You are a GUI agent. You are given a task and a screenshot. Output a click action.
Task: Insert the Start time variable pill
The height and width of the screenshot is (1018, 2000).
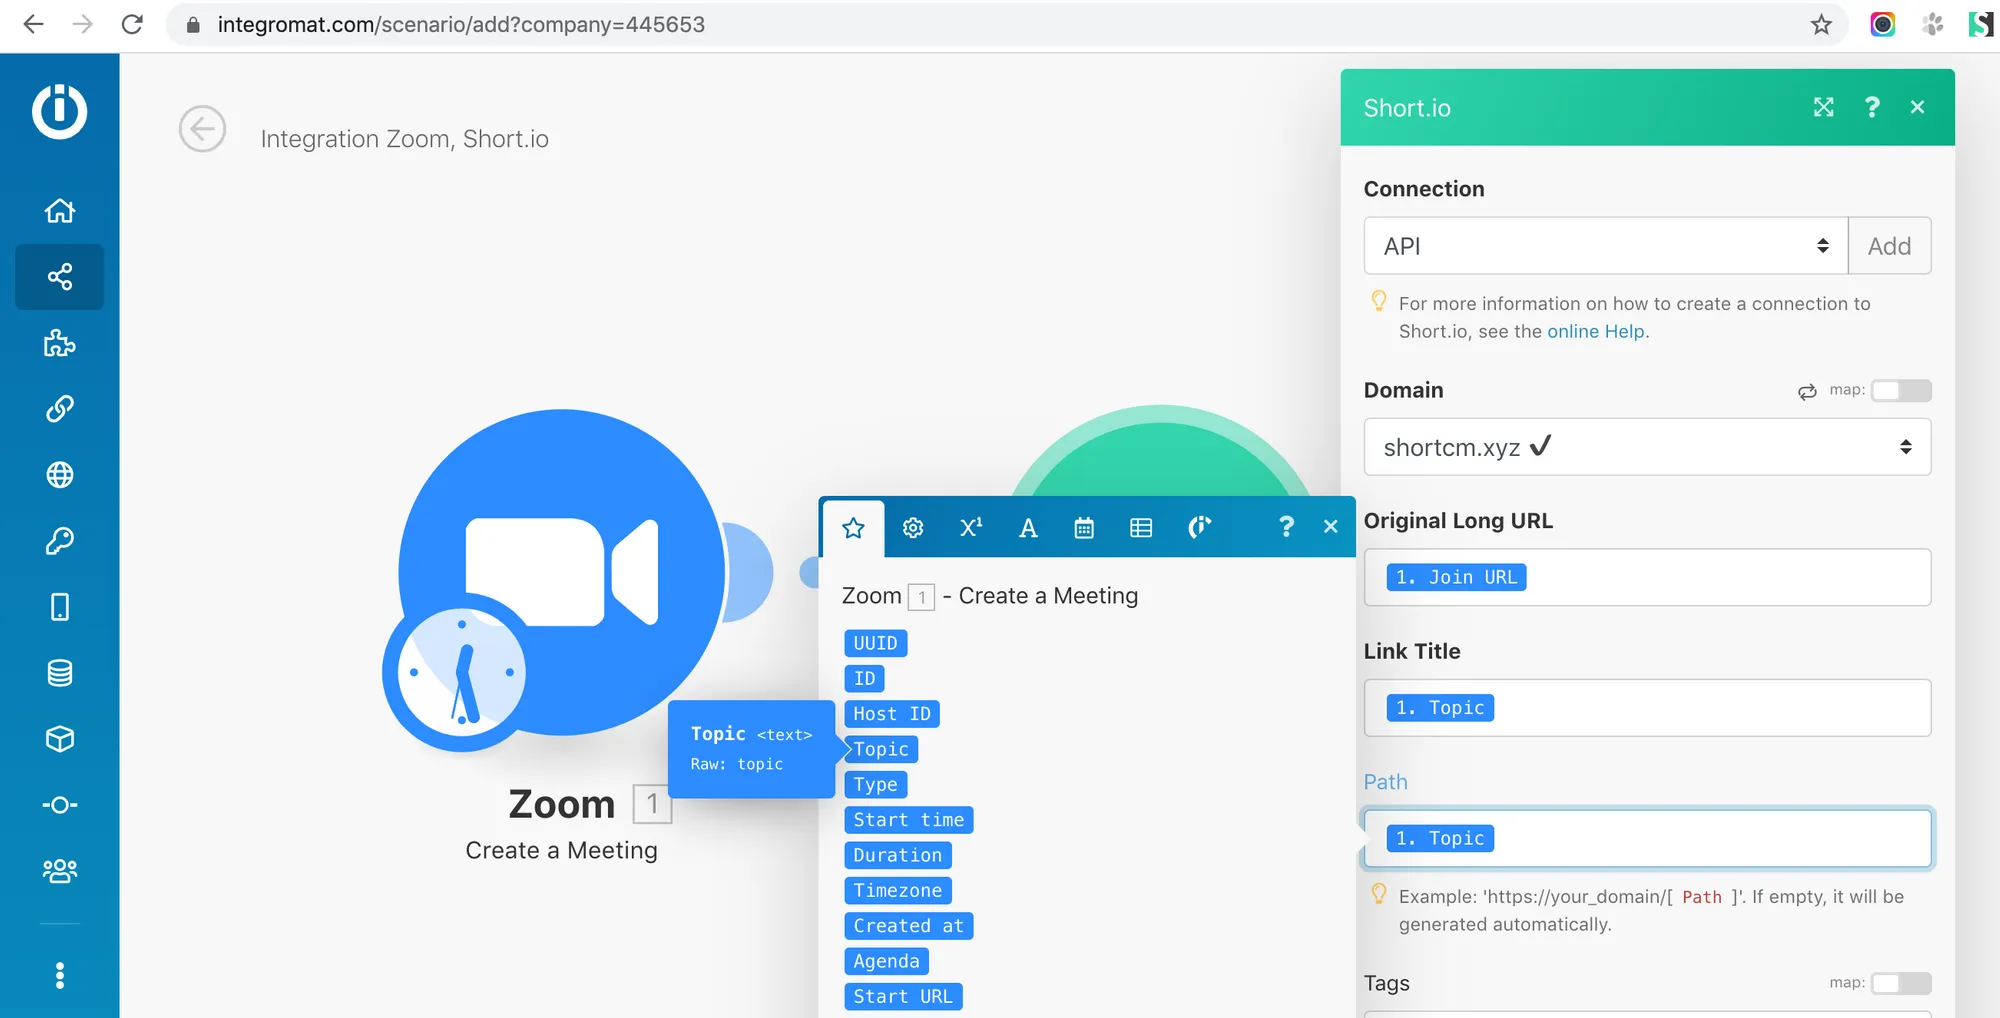coord(909,820)
